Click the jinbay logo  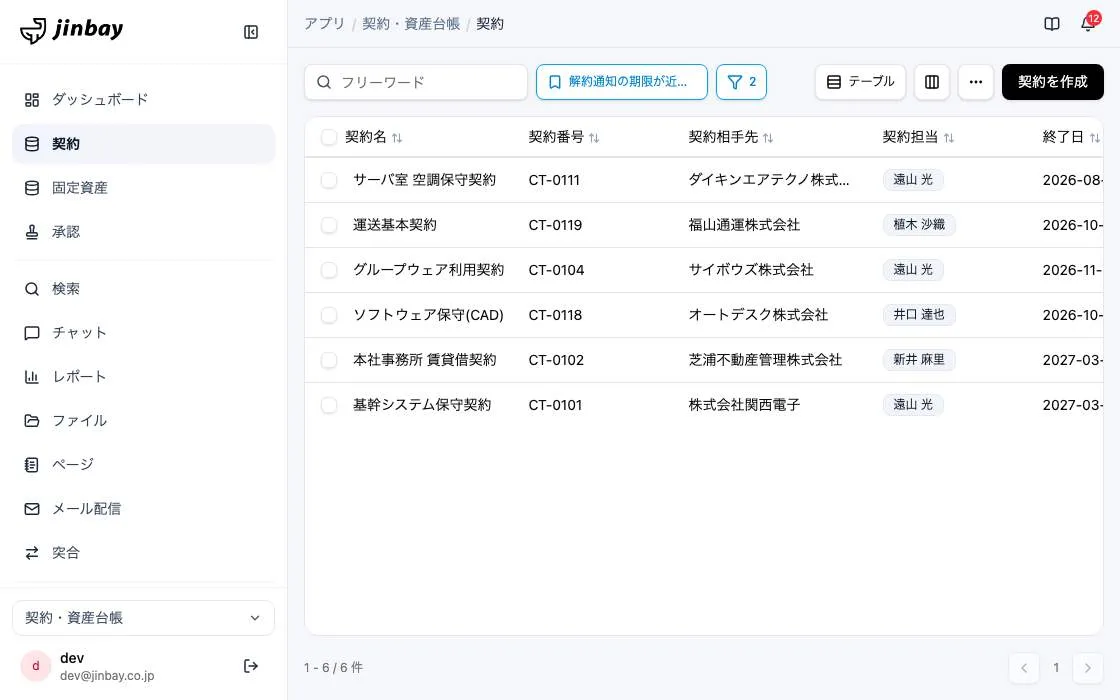tap(71, 30)
